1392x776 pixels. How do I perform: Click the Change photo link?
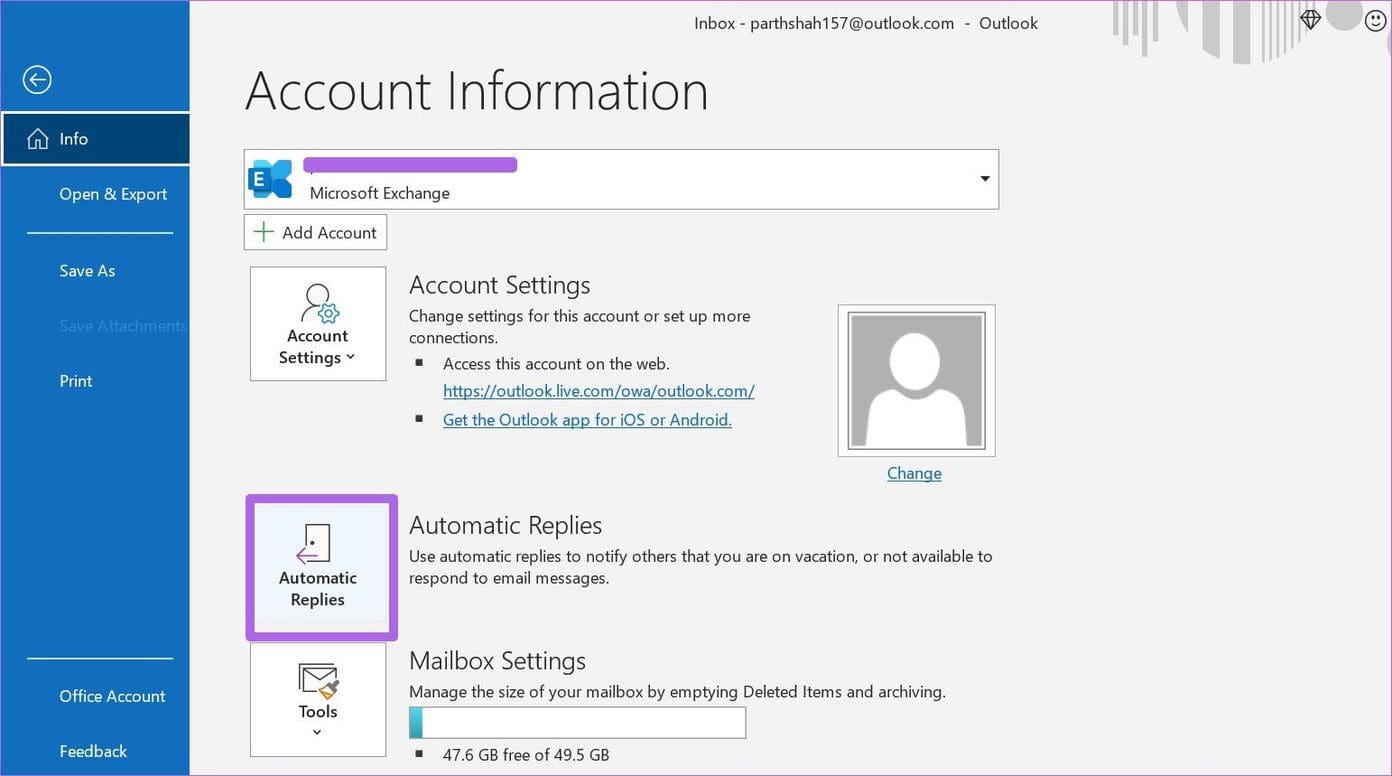point(914,473)
